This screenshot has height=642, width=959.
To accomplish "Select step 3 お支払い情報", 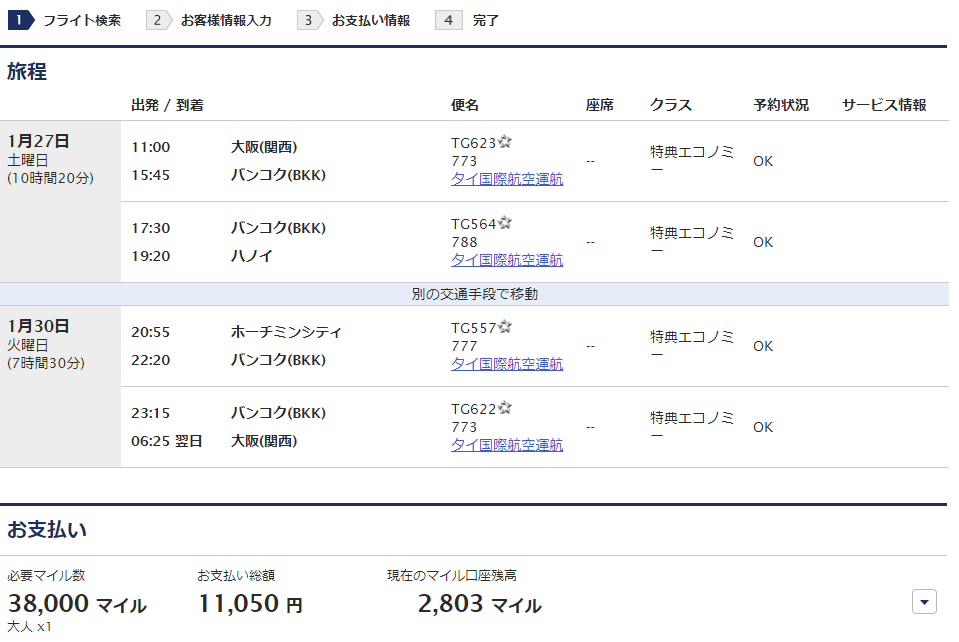I will [x=354, y=20].
